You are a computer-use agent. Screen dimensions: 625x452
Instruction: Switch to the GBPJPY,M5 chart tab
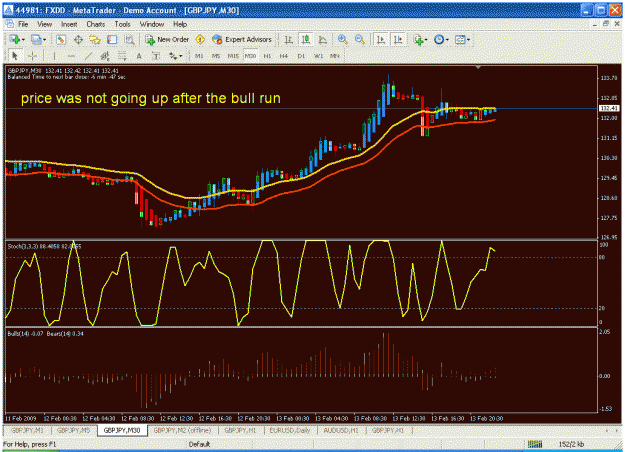[x=74, y=430]
